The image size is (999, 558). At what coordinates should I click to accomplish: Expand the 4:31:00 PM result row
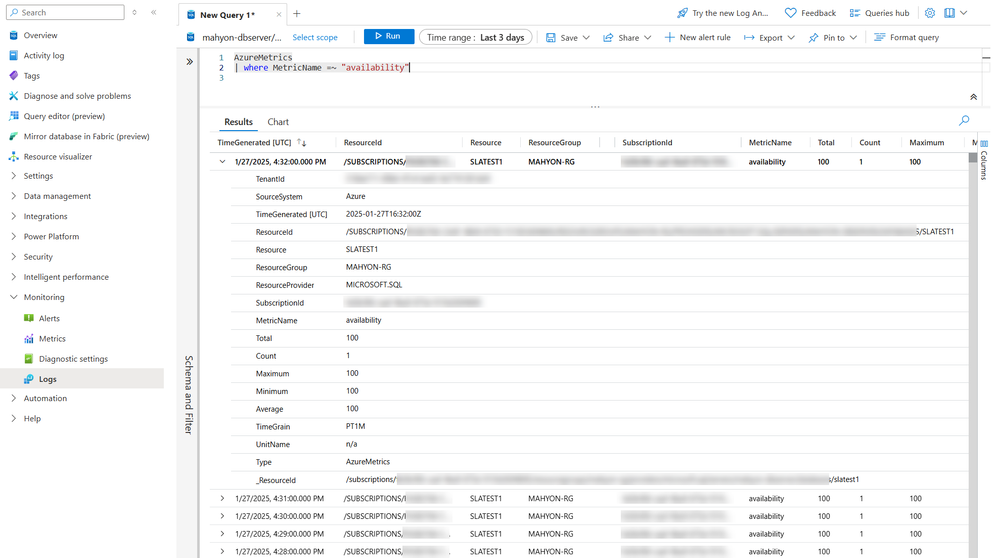[x=222, y=499]
